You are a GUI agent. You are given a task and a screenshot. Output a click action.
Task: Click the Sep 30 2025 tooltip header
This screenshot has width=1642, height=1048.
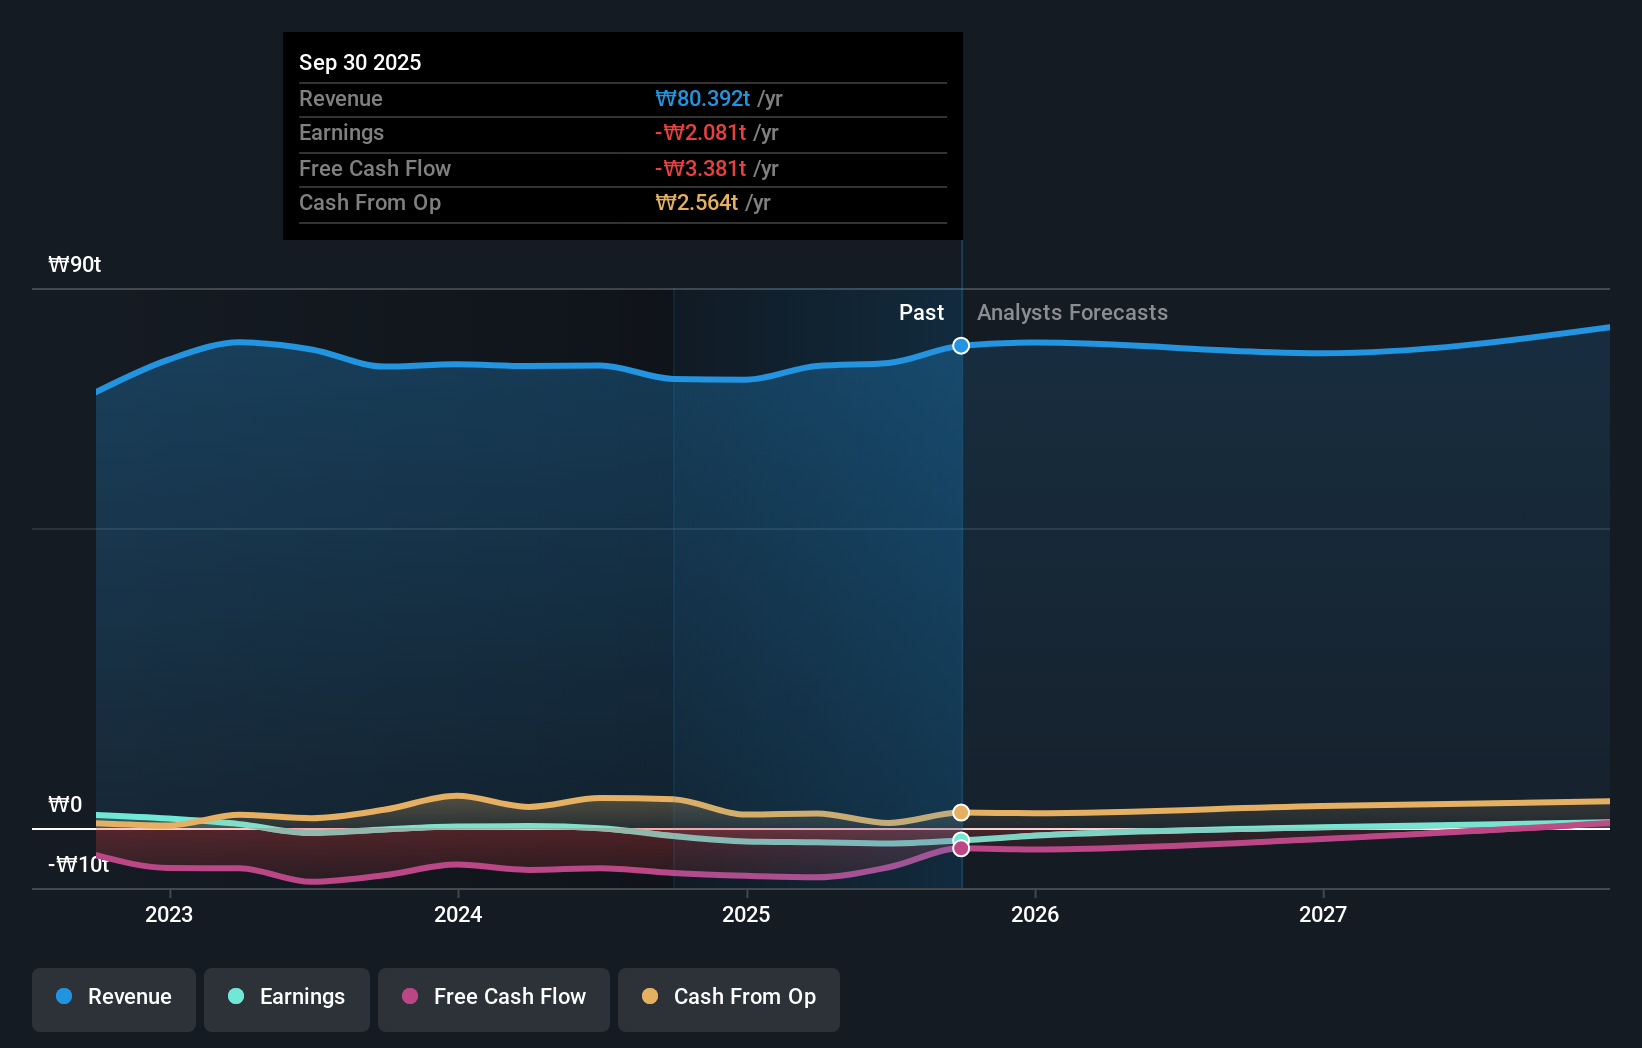click(360, 62)
